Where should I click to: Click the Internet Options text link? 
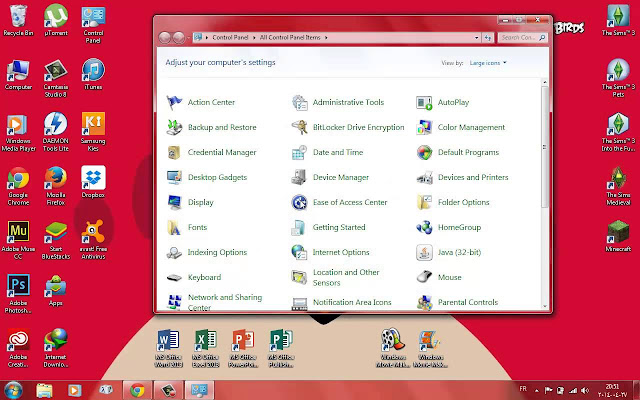tap(341, 252)
